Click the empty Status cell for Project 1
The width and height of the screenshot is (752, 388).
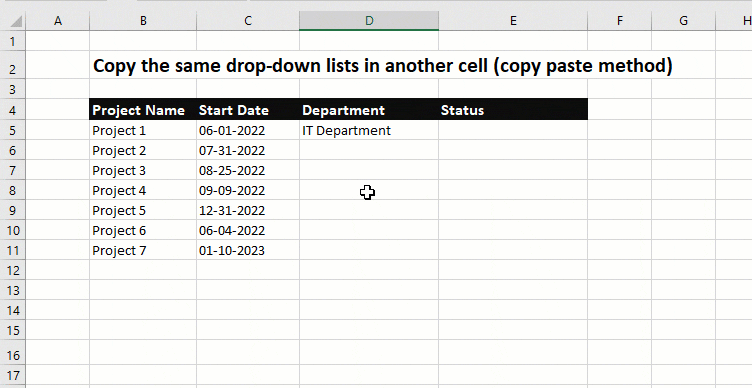pos(513,130)
